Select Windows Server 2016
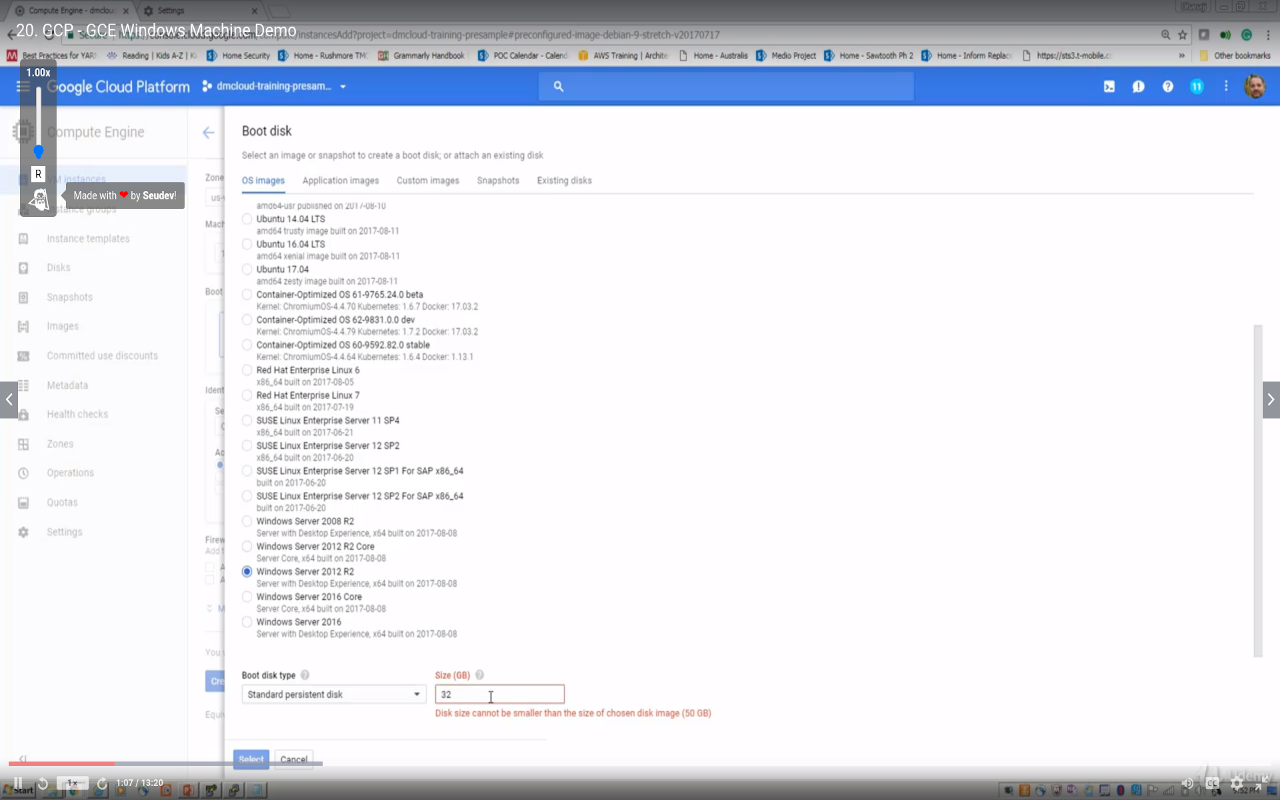 247,622
